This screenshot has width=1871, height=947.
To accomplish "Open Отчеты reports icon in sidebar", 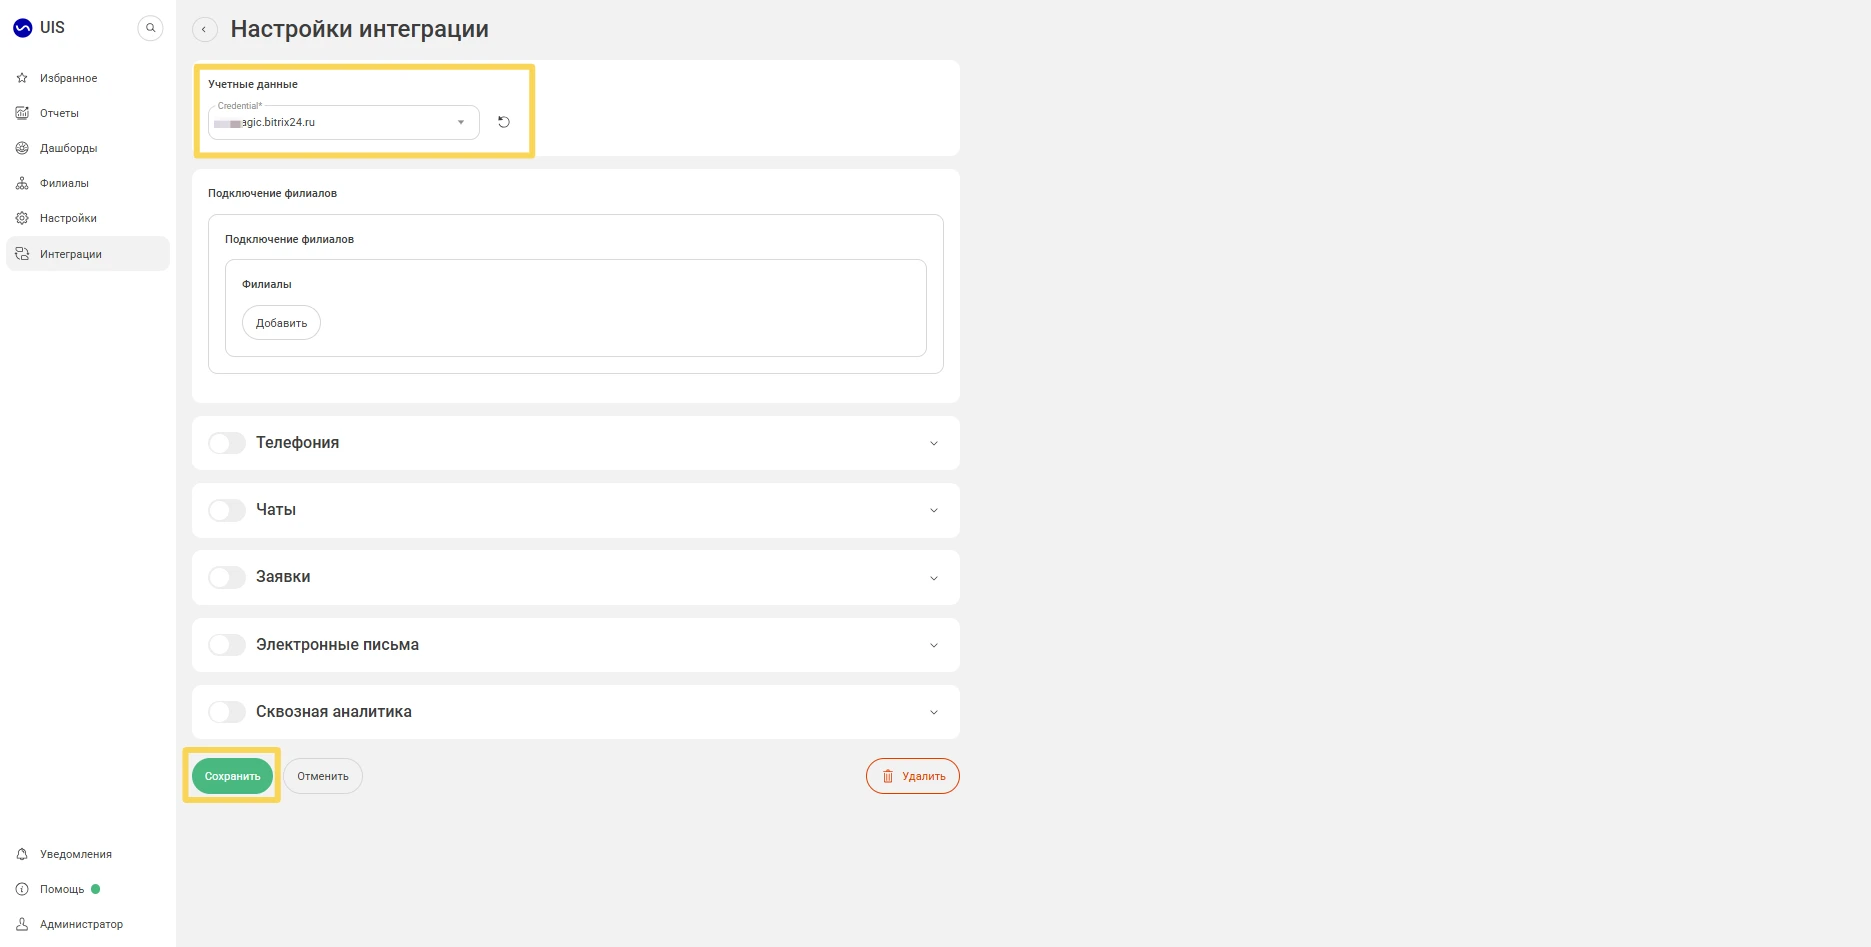I will (x=22, y=113).
